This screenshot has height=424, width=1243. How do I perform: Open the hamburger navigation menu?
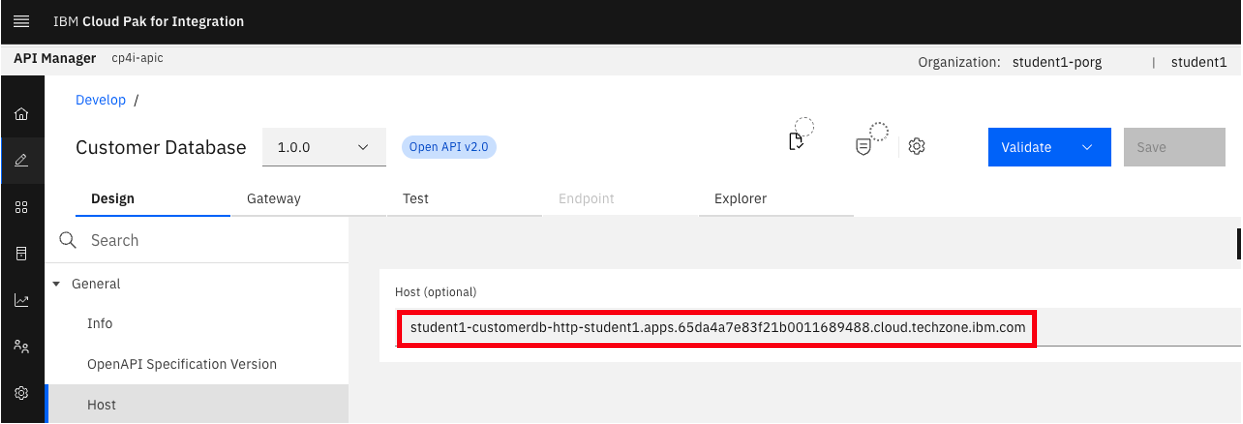(x=21, y=21)
